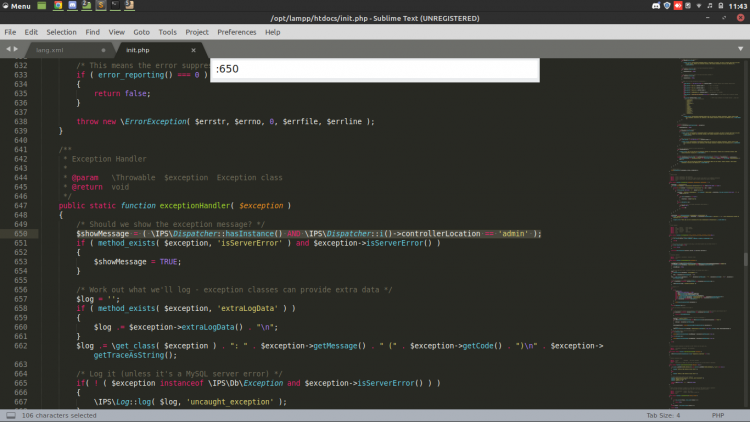Open the Goto menu
Image resolution: width=750 pixels, height=422 pixels.
(141, 32)
